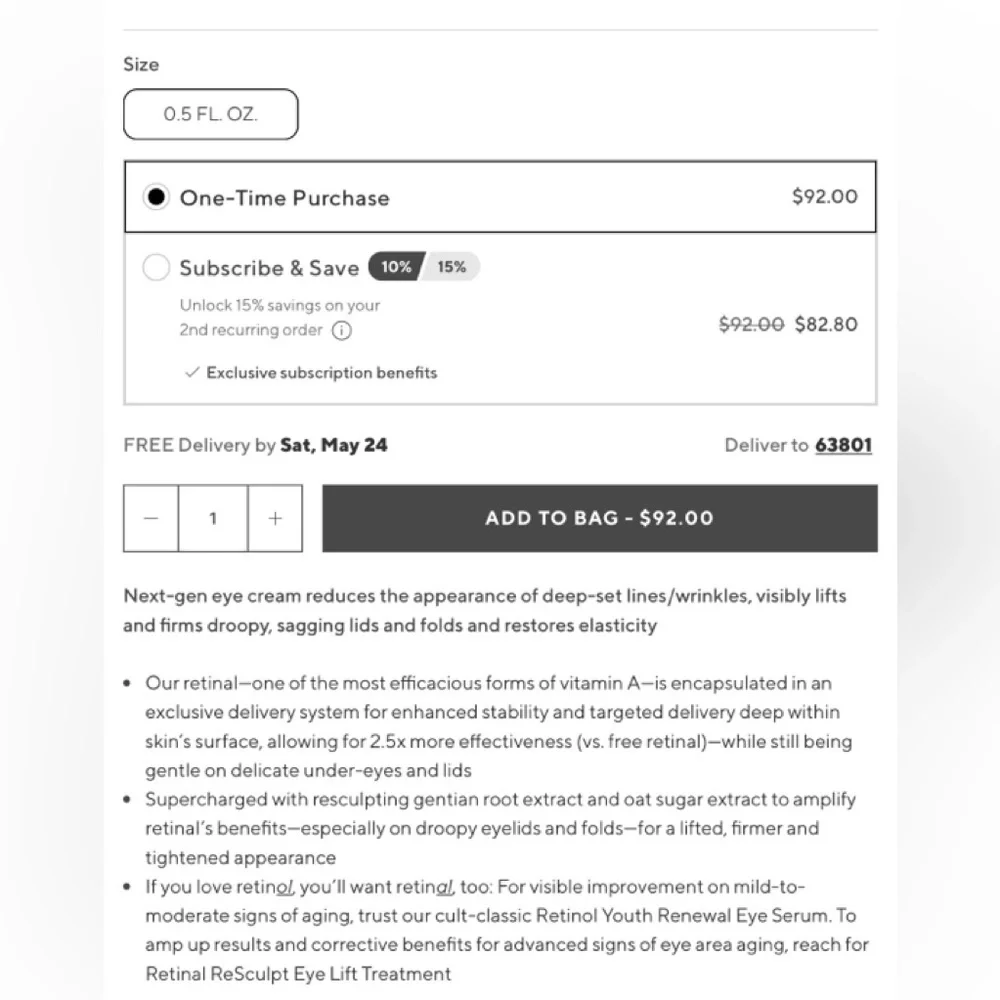Viewport: 1000px width, 1000px height.
Task: Click the One-Time Purchase $92.00 price
Action: (x=825, y=196)
